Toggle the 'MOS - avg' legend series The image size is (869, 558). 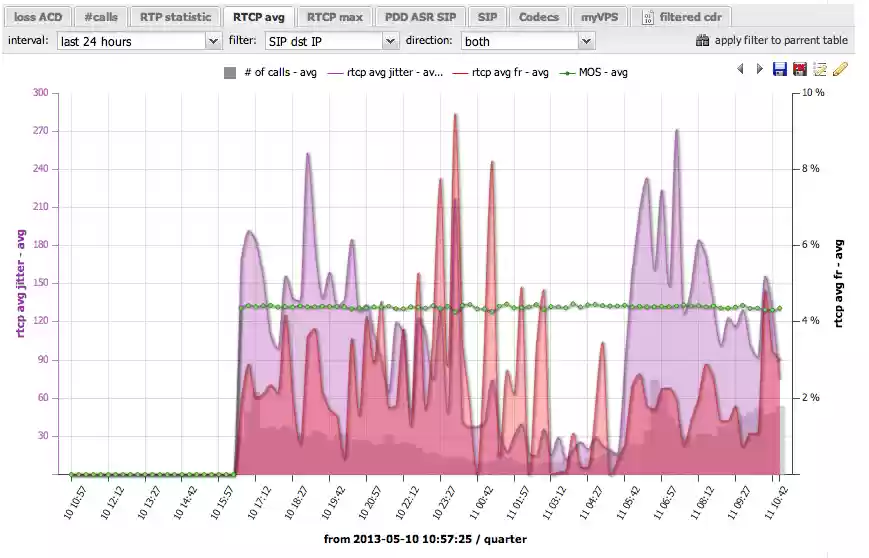[x=593, y=72]
